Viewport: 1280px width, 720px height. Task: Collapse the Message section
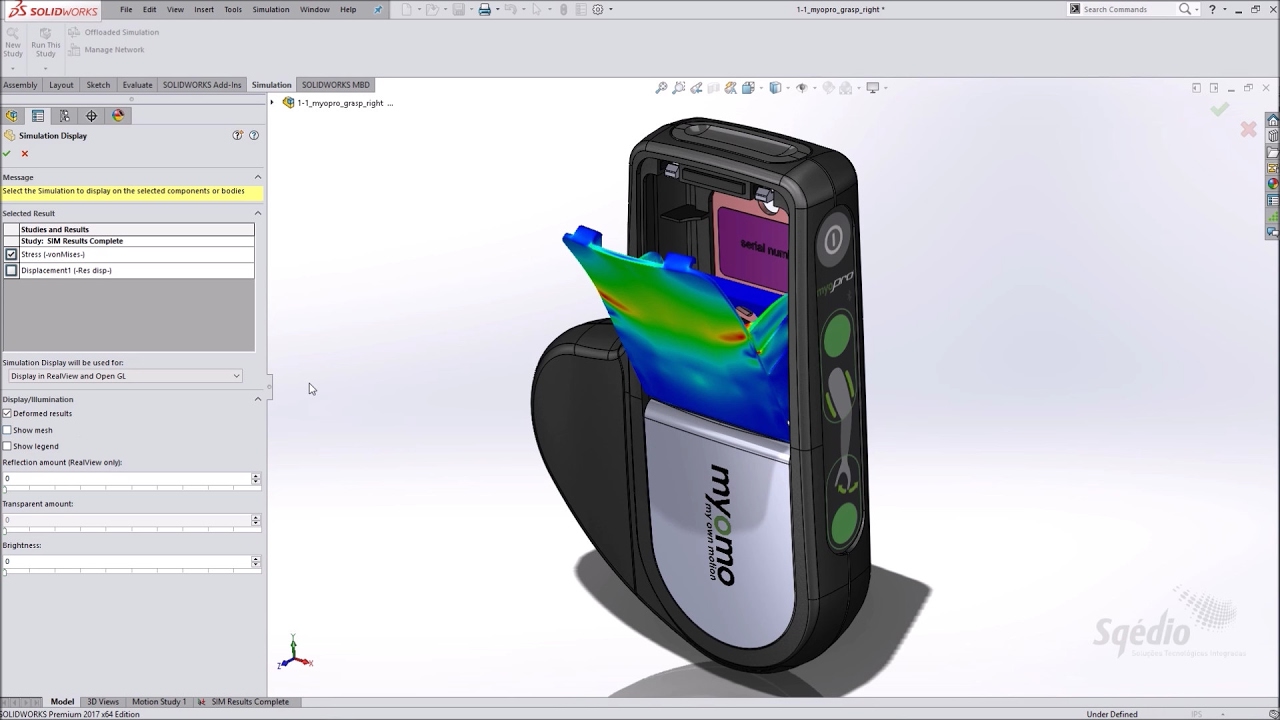point(257,177)
